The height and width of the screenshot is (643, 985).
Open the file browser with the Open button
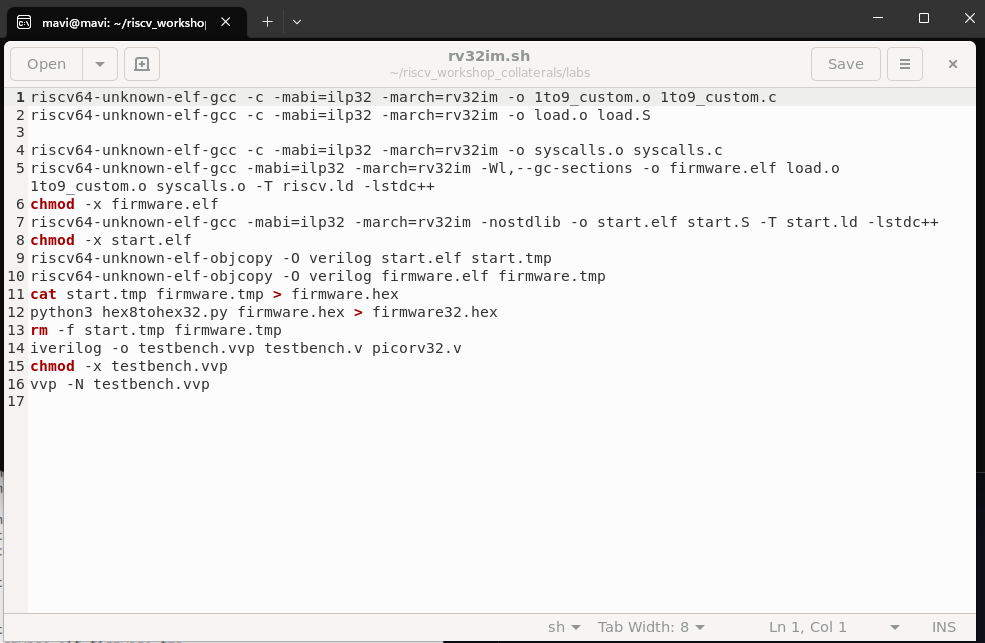(x=44, y=63)
